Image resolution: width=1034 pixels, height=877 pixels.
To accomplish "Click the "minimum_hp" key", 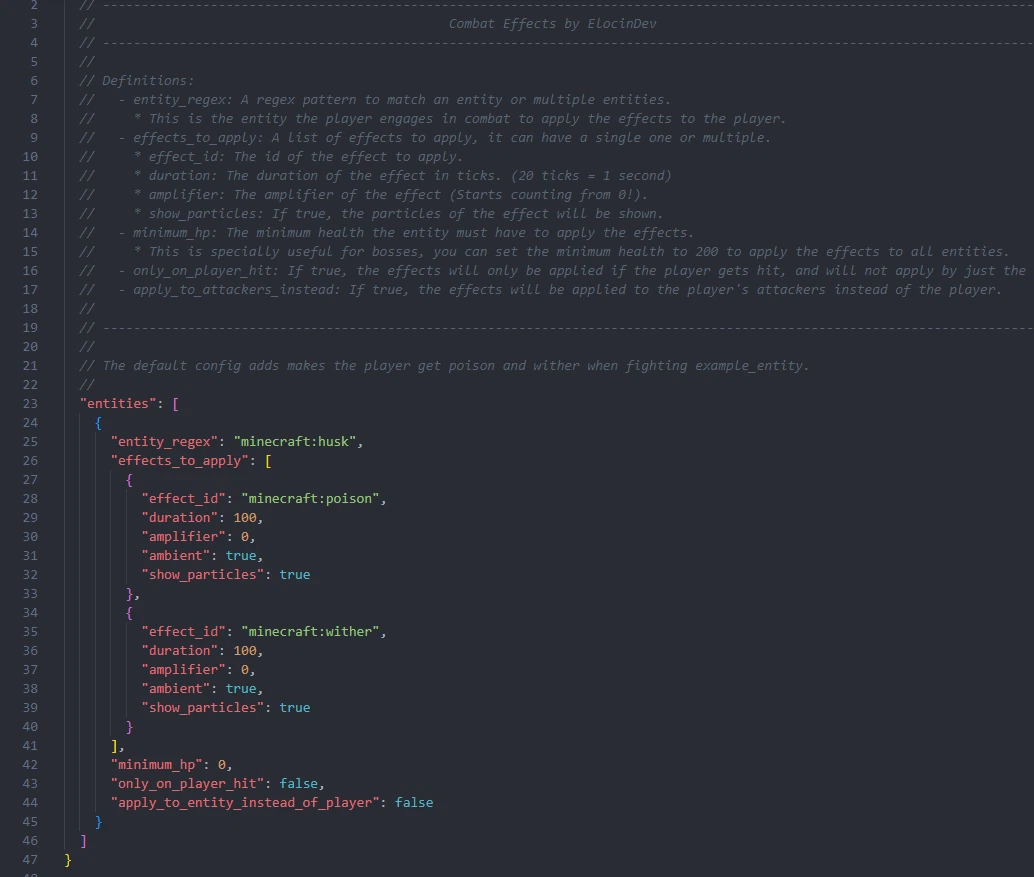I will (156, 765).
